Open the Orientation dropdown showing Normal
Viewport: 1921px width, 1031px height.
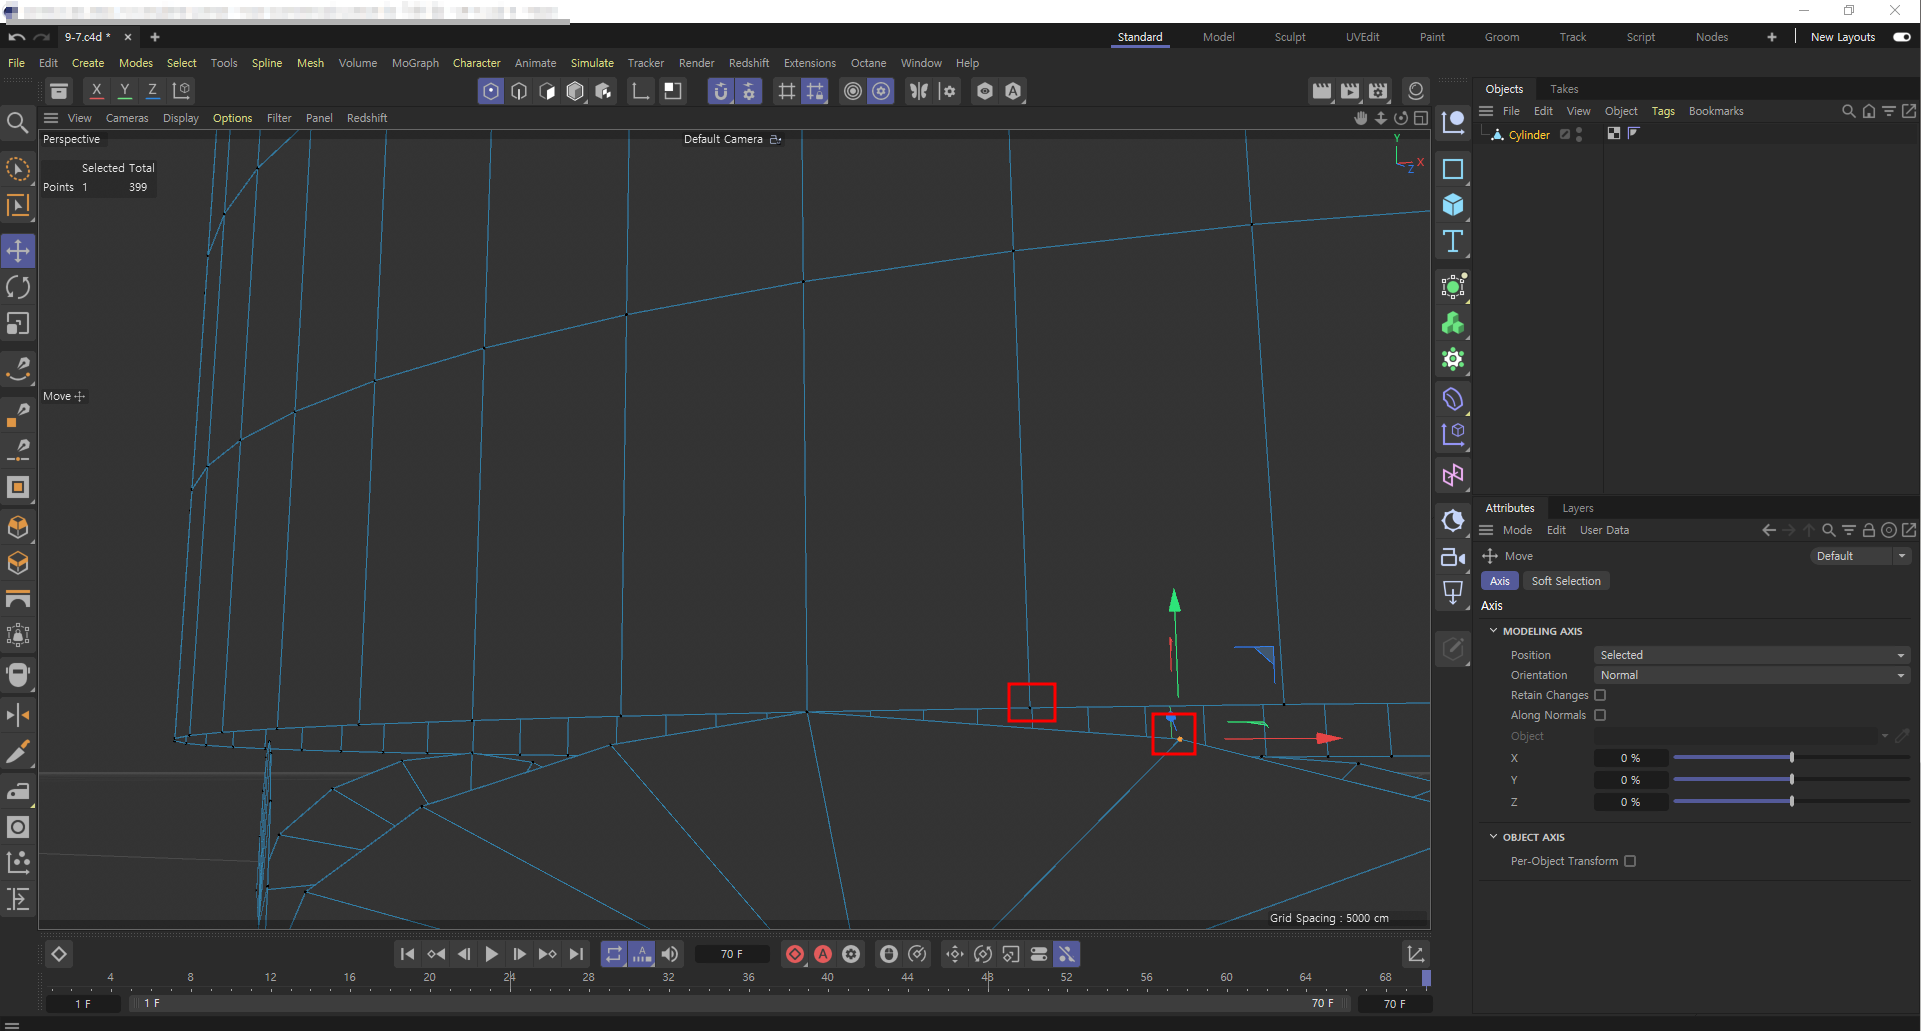(1751, 676)
